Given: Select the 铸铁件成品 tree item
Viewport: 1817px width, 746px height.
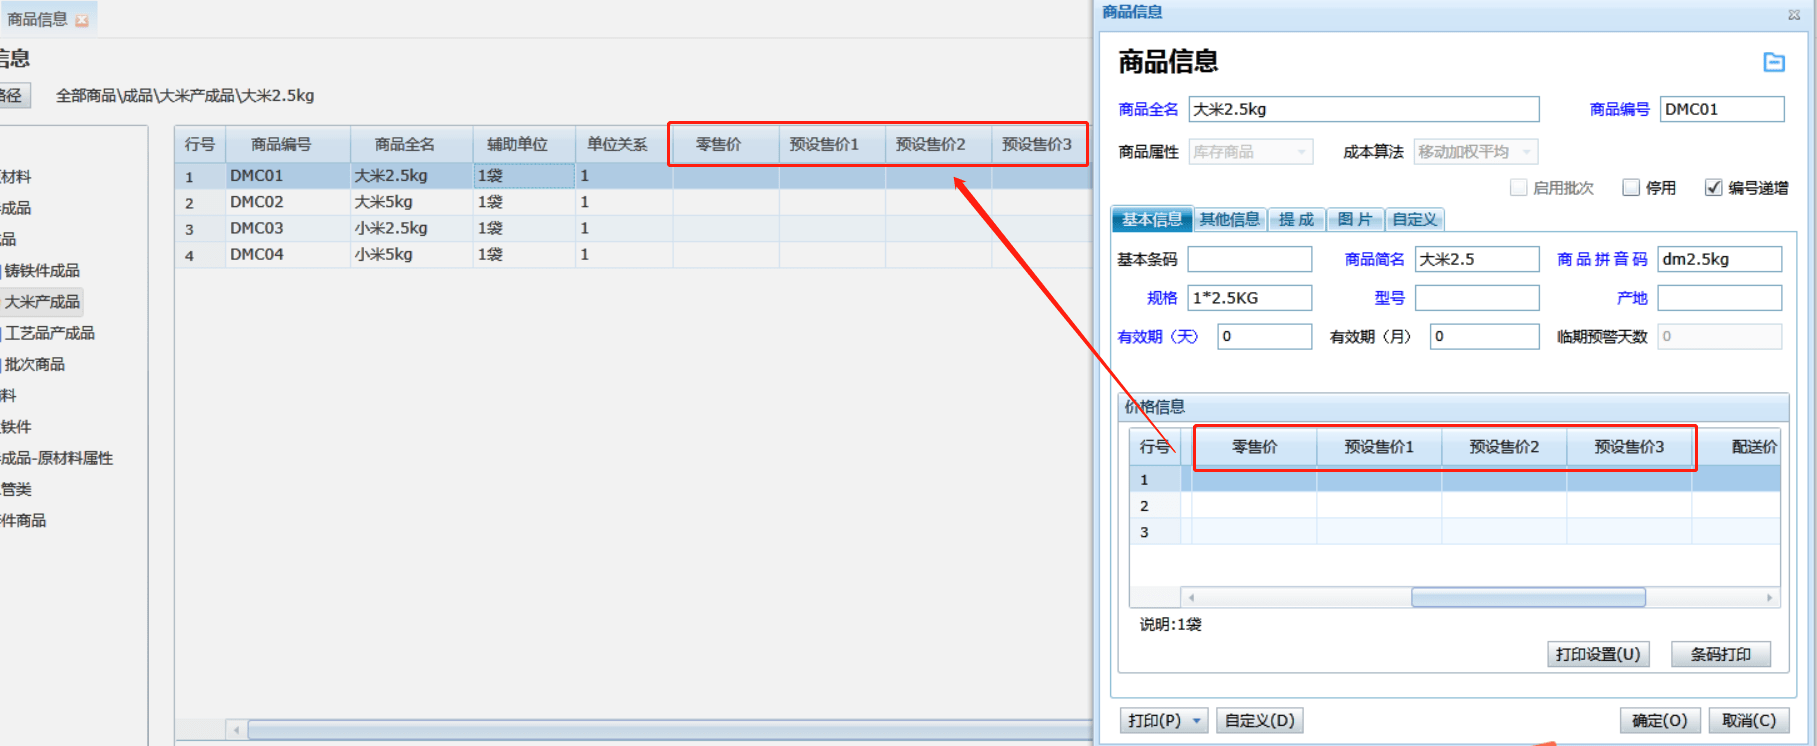Looking at the screenshot, I should 42,271.
